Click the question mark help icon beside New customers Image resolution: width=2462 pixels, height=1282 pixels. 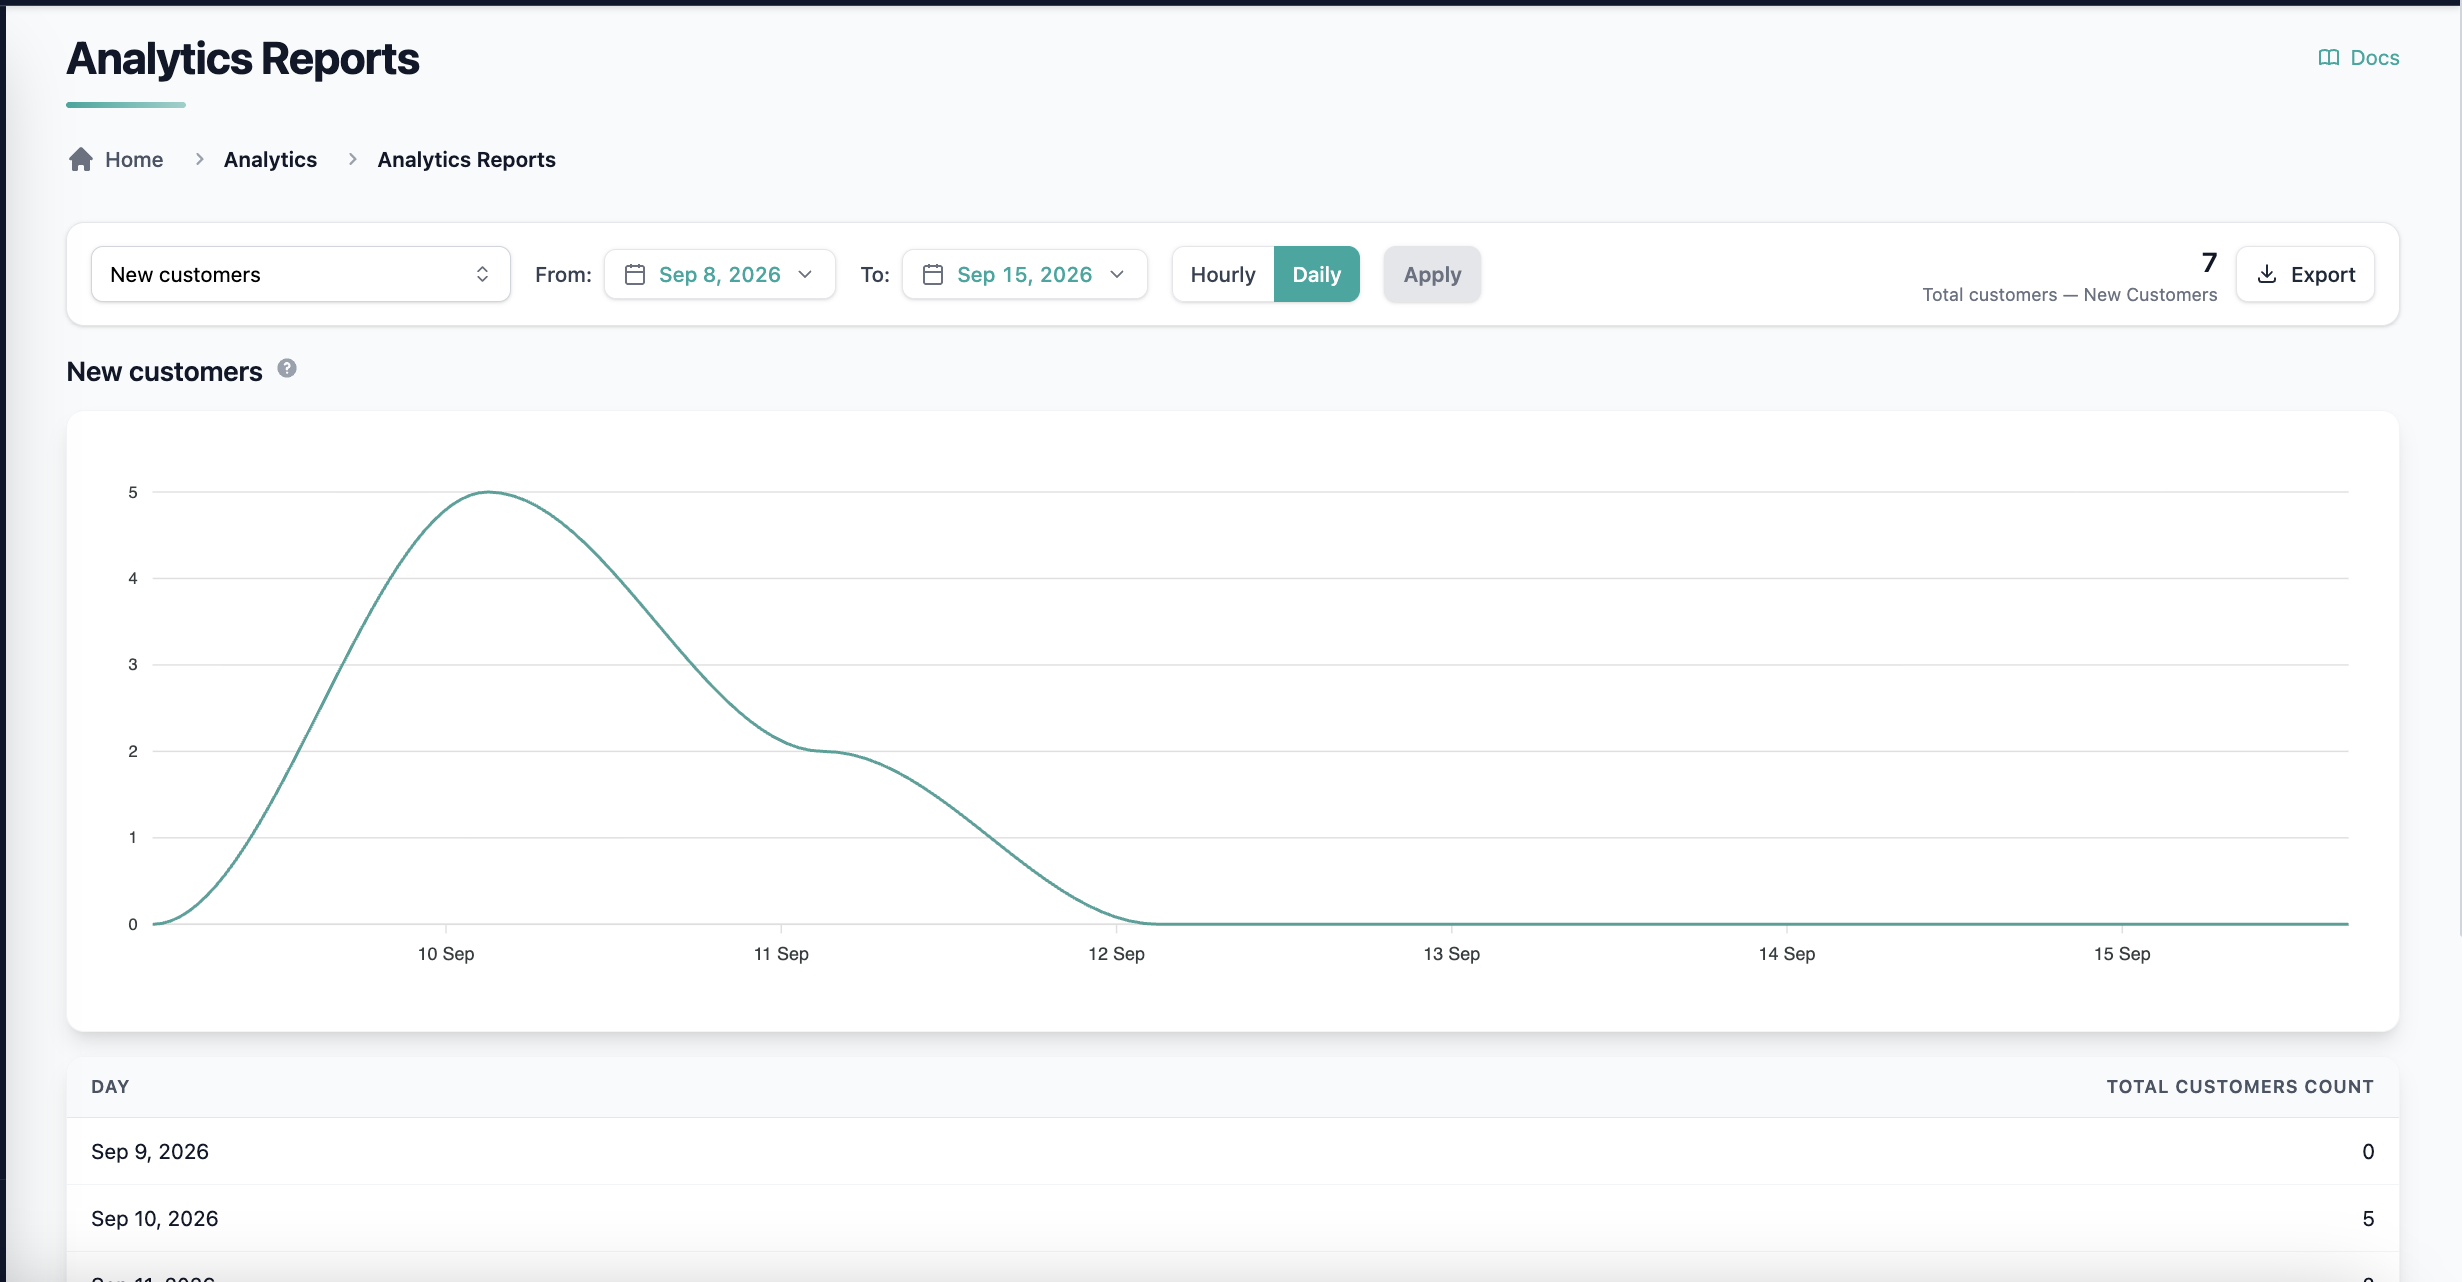pos(287,368)
